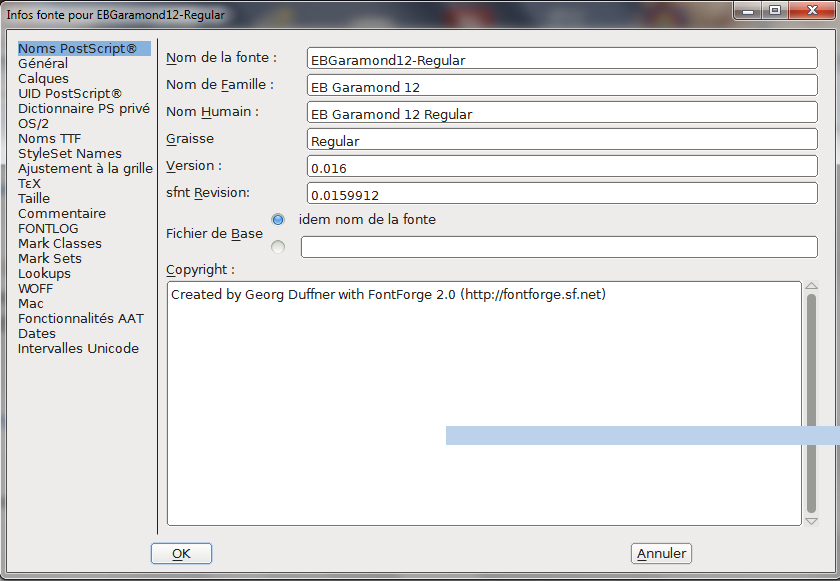This screenshot has height=581, width=840.
Task: Open the OS/2 section
Action: pyautogui.click(x=33, y=124)
